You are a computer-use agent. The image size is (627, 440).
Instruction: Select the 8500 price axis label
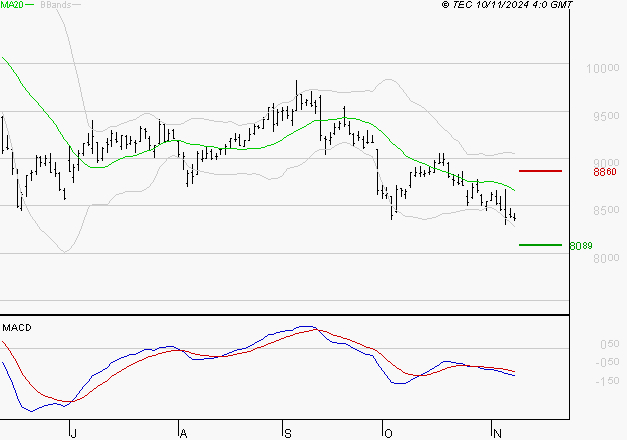pyautogui.click(x=606, y=210)
